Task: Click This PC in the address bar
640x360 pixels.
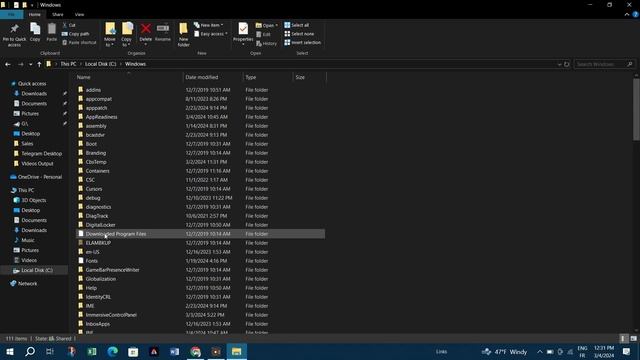Action: [x=68, y=64]
